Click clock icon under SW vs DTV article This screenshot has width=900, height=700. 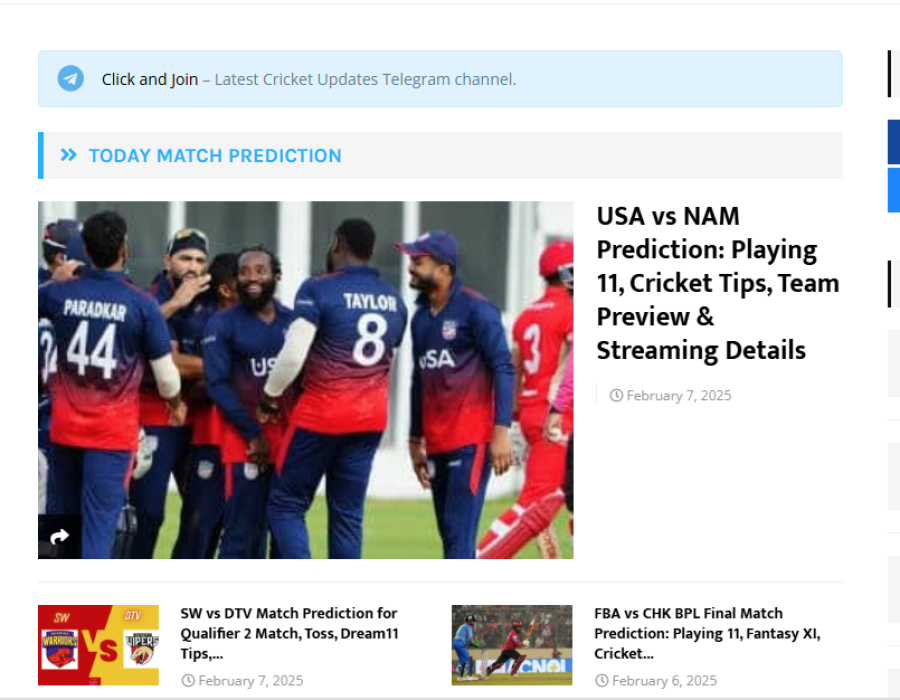click(x=188, y=680)
